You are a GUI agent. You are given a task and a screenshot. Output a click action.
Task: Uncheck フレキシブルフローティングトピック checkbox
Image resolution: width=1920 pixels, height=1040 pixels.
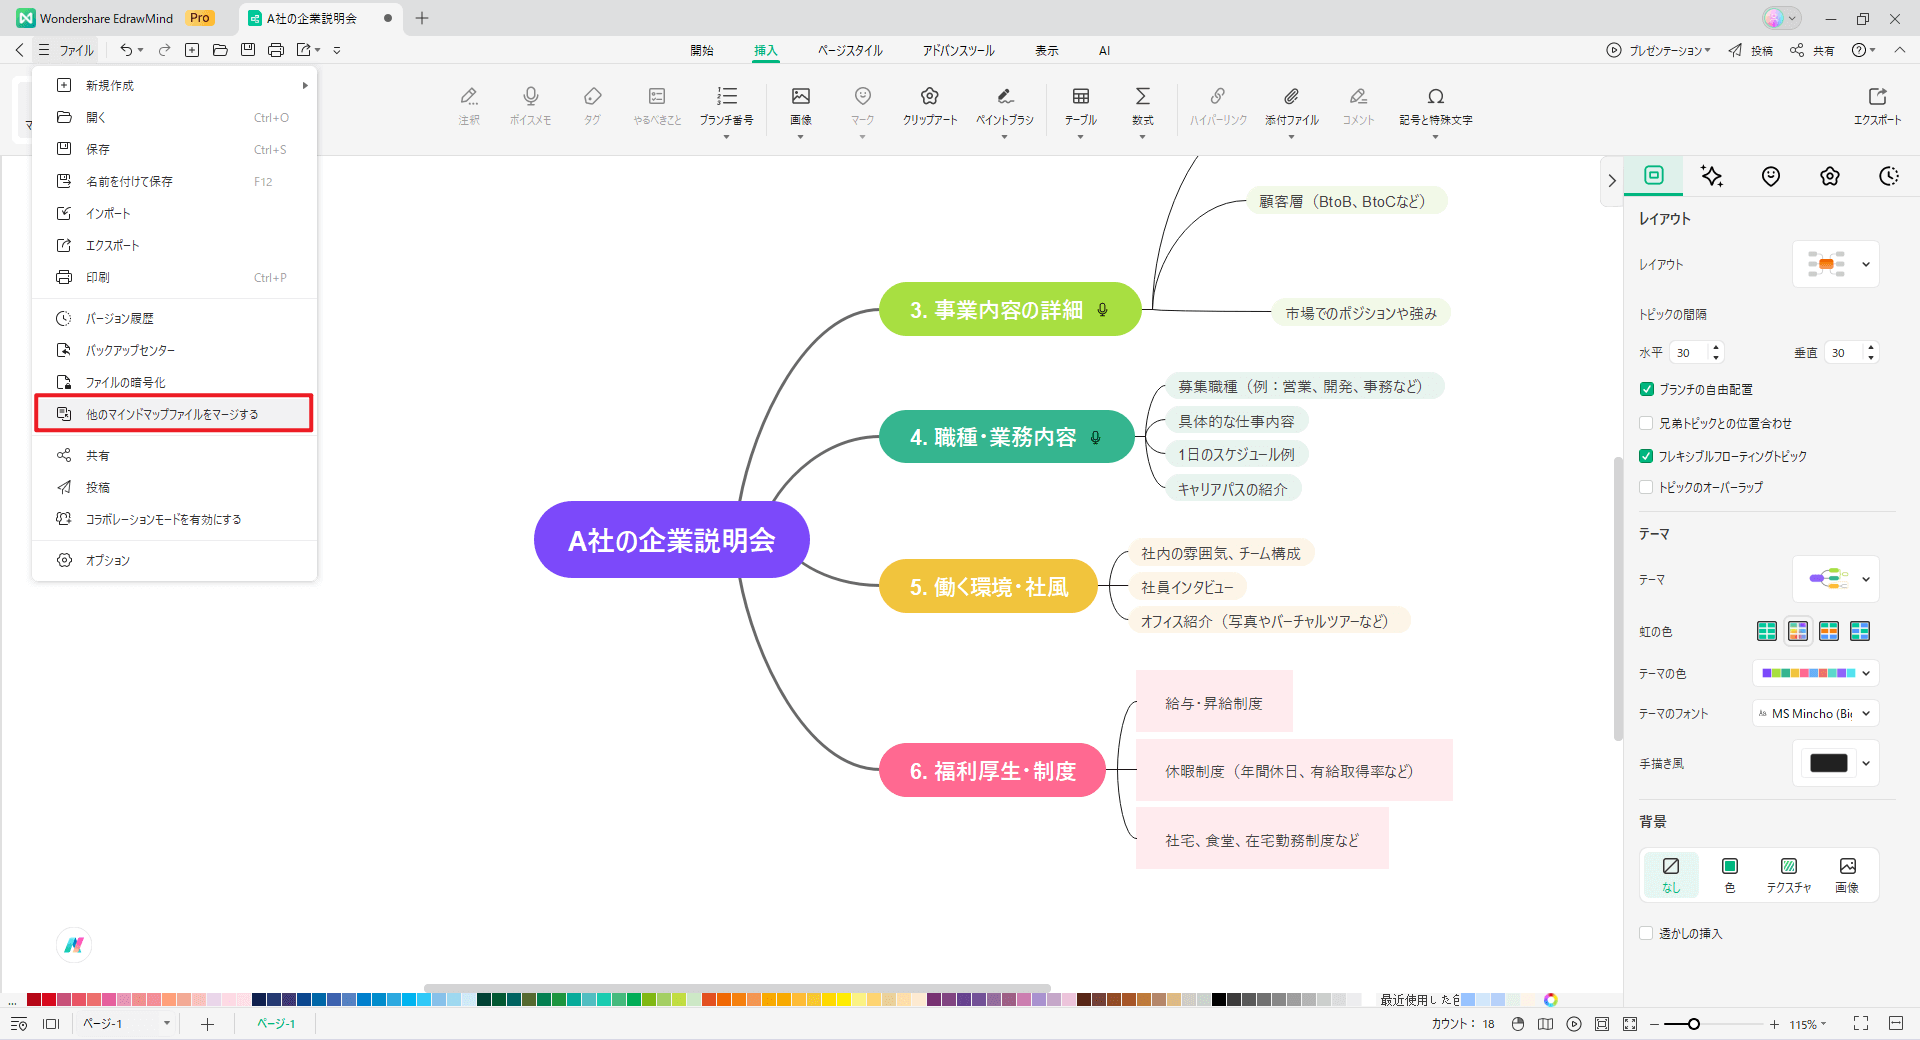[x=1646, y=456]
